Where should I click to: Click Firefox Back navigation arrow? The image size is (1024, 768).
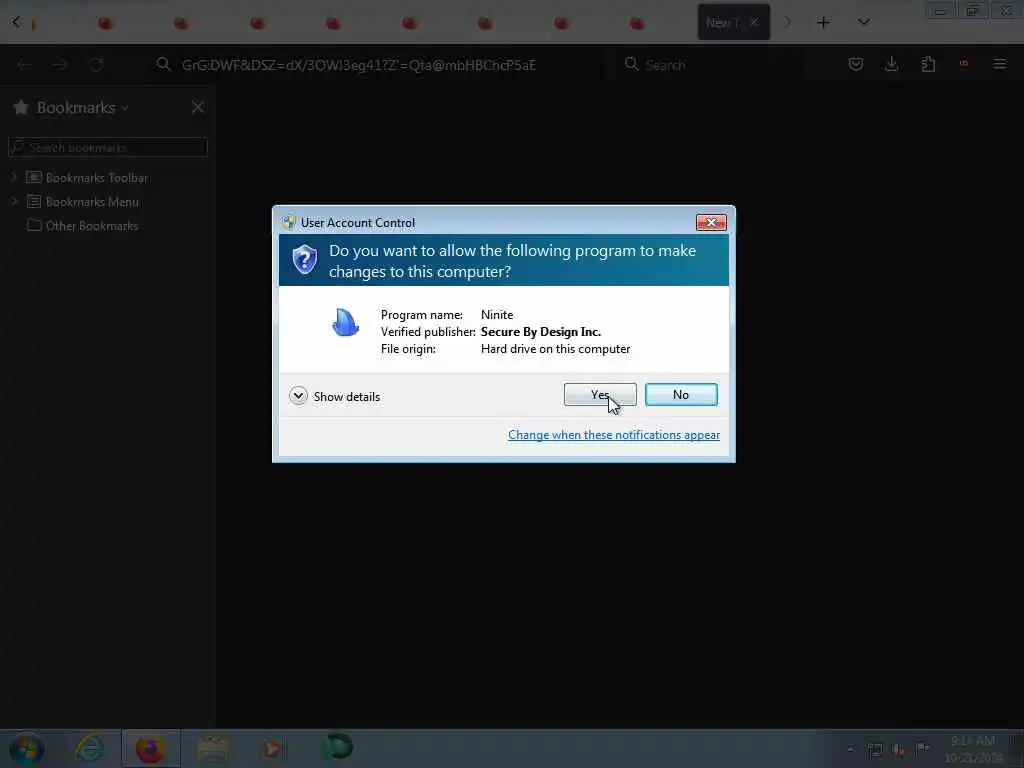[24, 65]
